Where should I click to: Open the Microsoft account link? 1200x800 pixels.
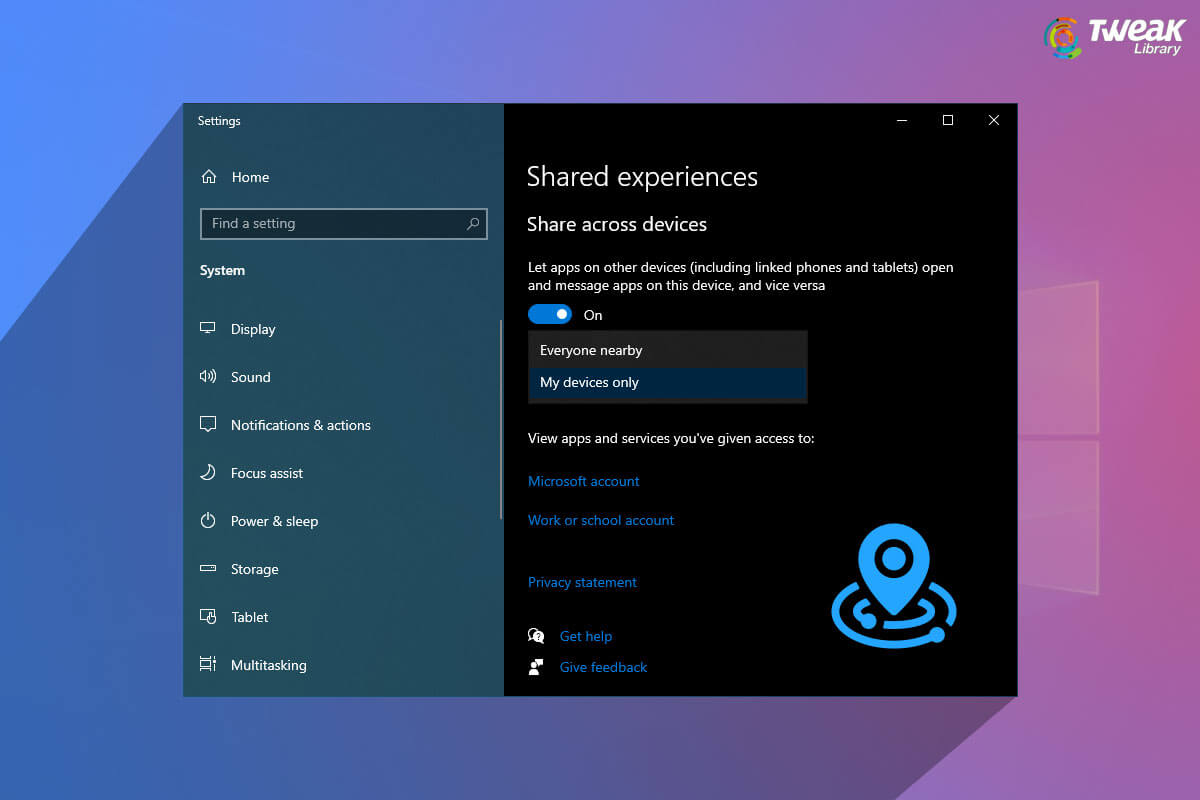click(x=583, y=481)
